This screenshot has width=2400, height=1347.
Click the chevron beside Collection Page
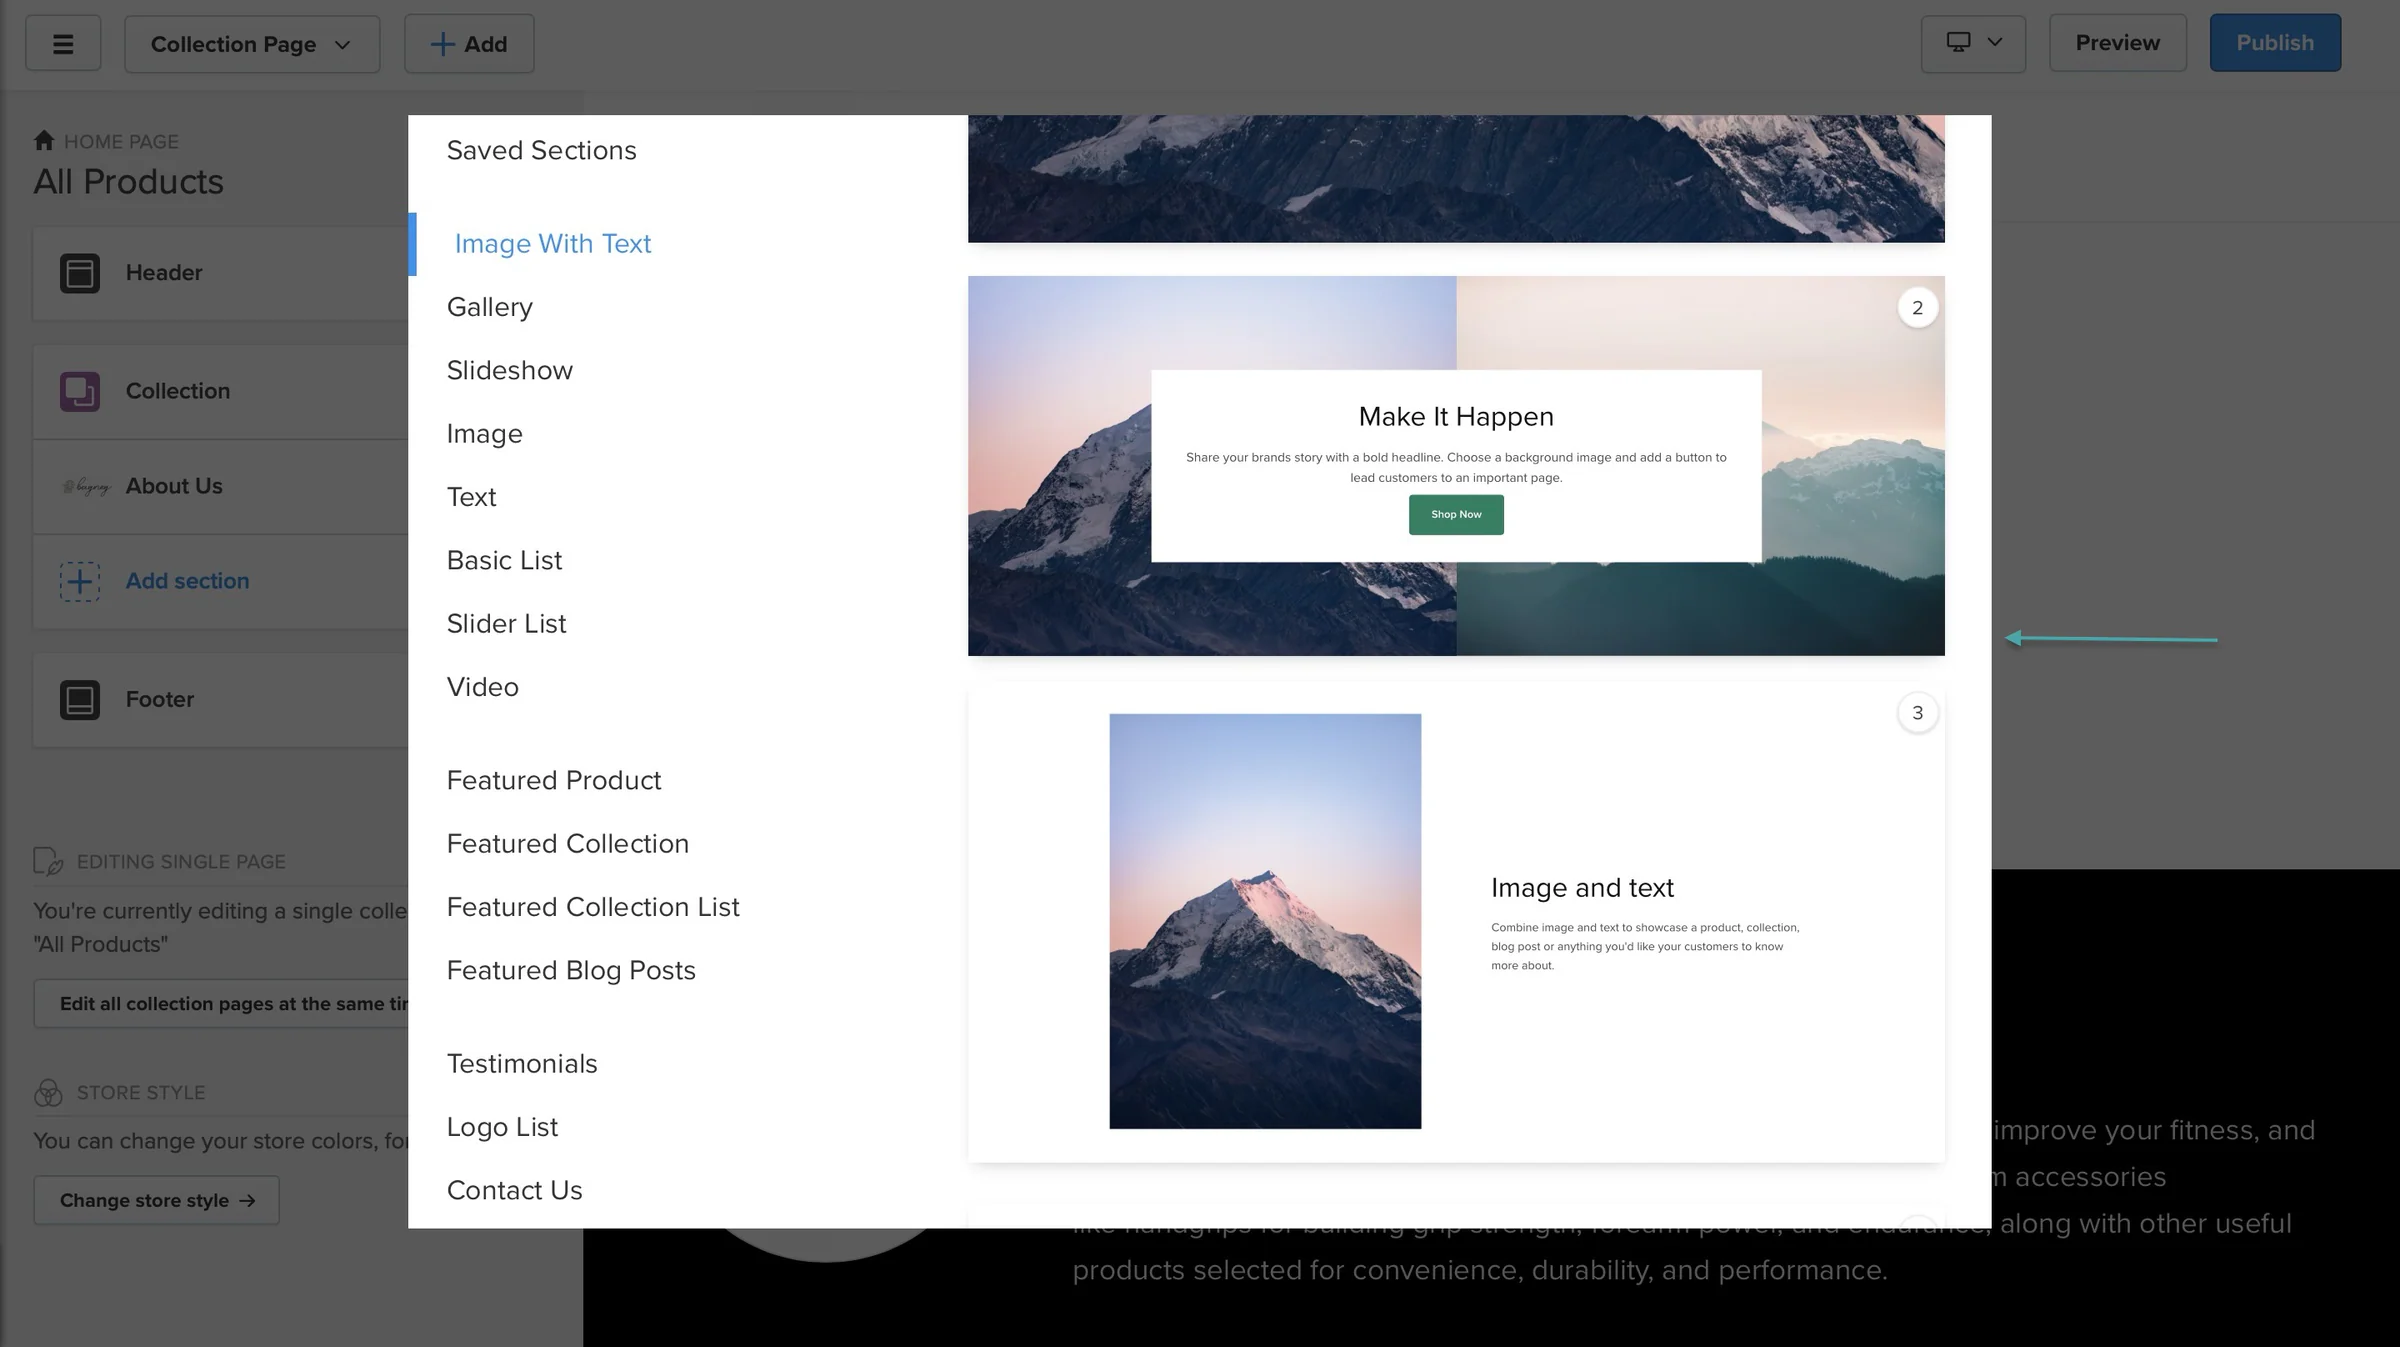click(343, 45)
